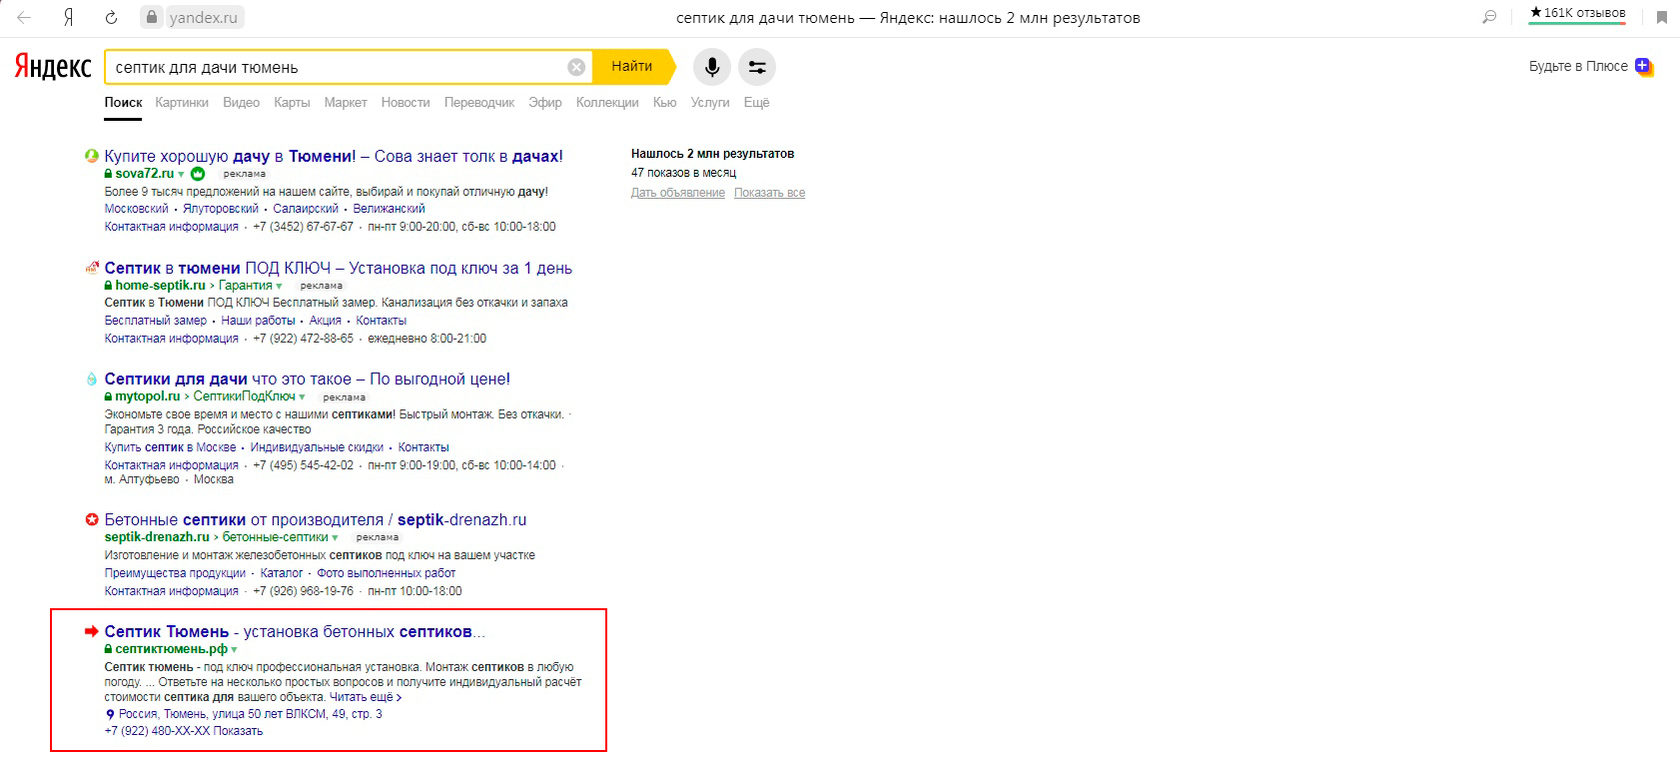Start voice search with the microphone icon
Viewport: 1680px width, 757px height.
click(712, 67)
